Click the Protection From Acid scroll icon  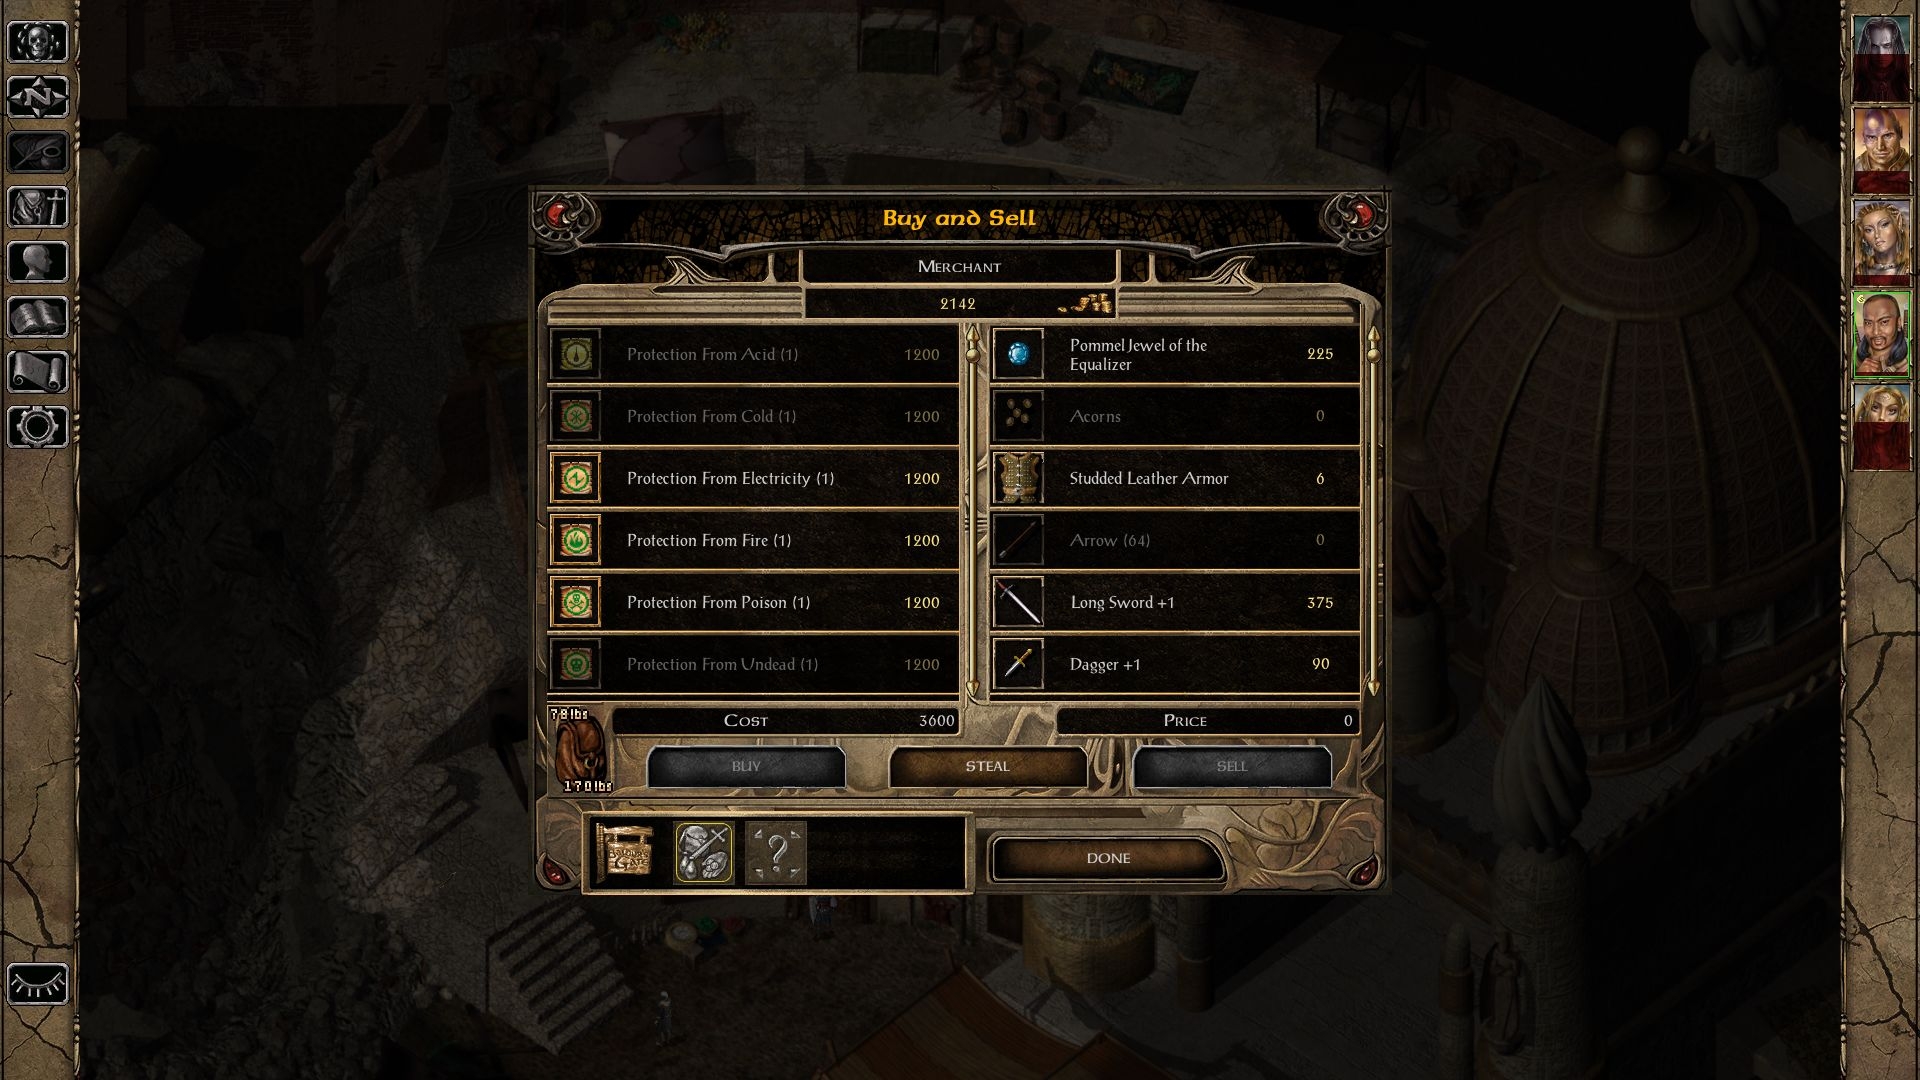pyautogui.click(x=578, y=353)
